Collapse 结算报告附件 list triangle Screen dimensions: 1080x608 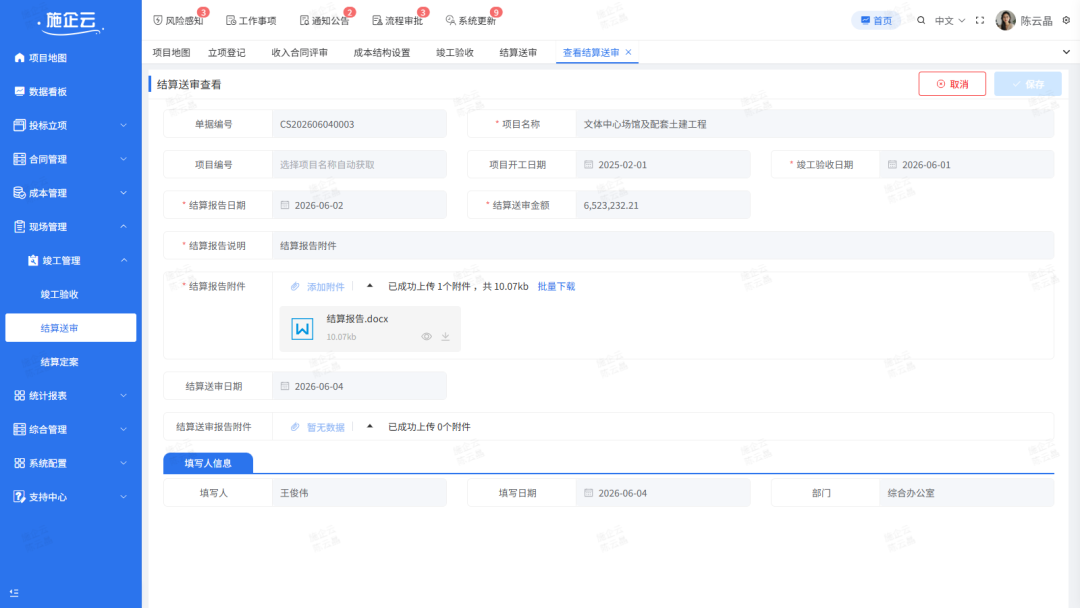pos(370,286)
